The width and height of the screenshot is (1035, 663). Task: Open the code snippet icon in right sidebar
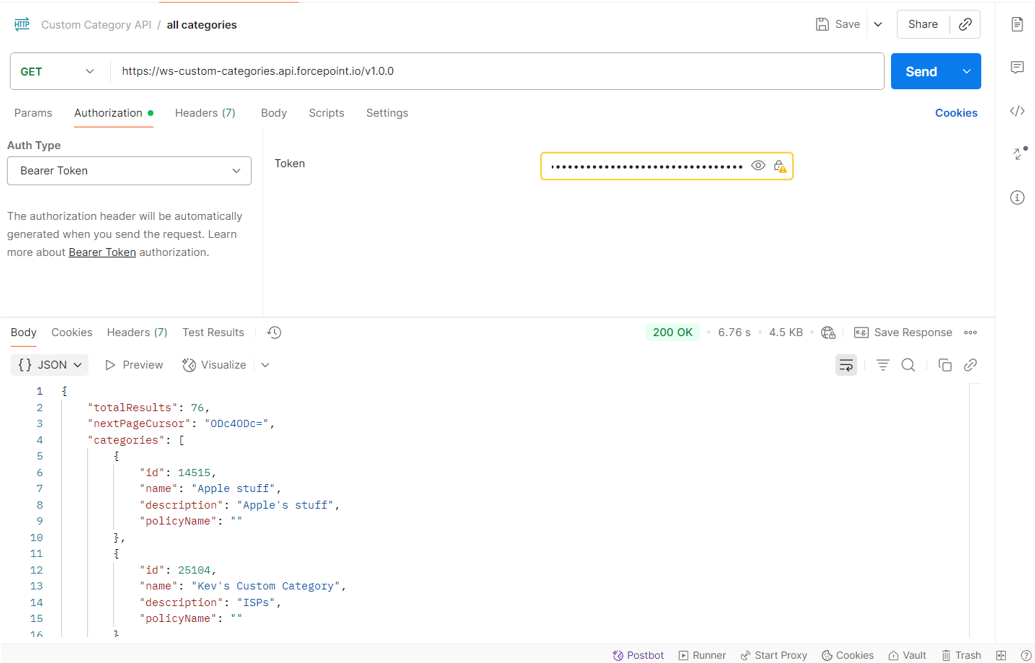[1017, 111]
